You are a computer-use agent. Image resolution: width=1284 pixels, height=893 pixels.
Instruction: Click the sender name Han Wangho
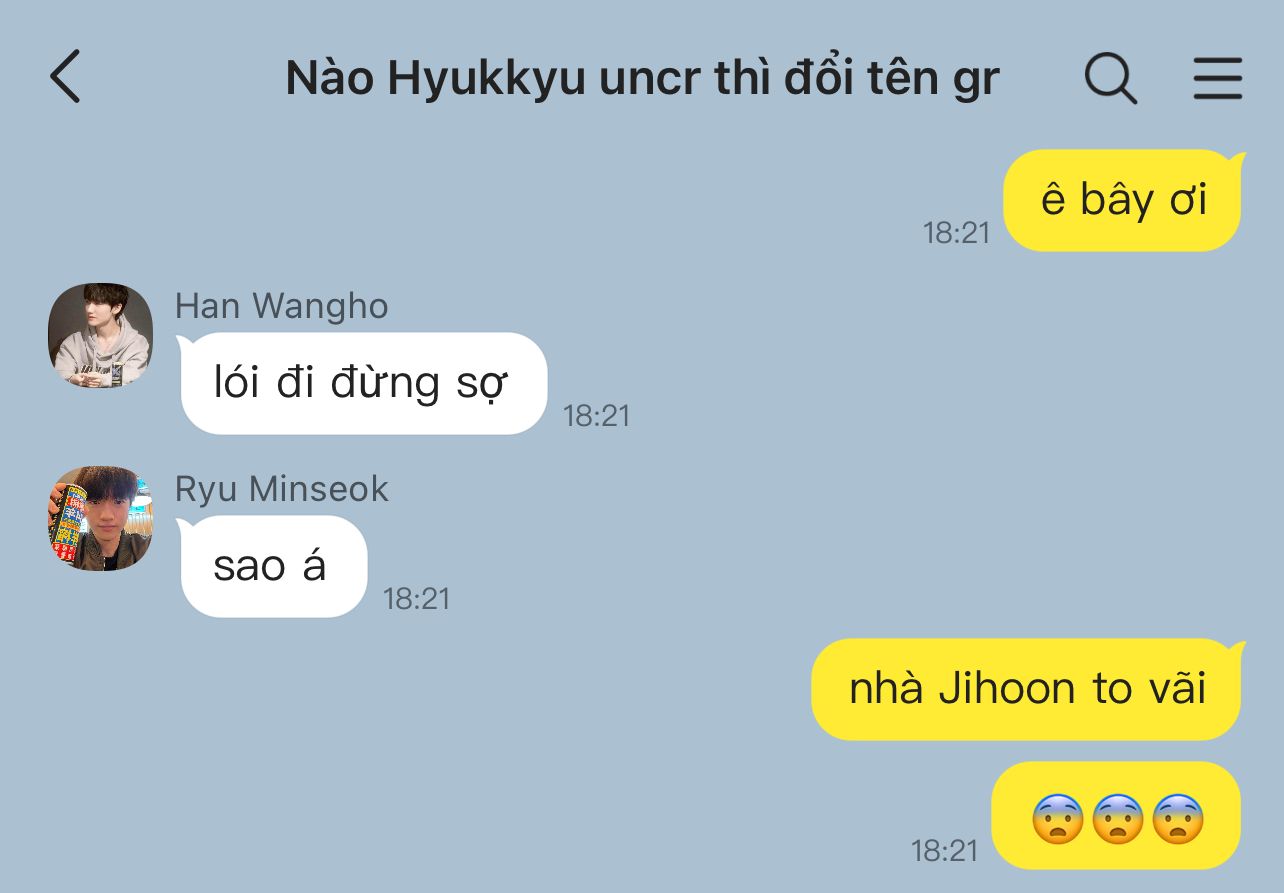tap(281, 306)
